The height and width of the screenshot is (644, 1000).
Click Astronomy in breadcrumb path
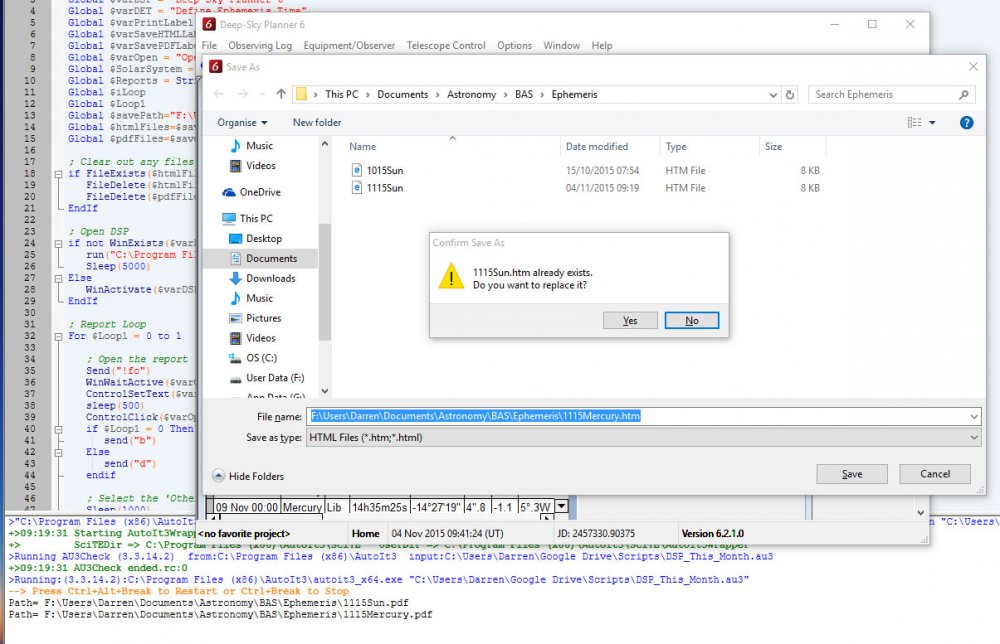tap(471, 94)
